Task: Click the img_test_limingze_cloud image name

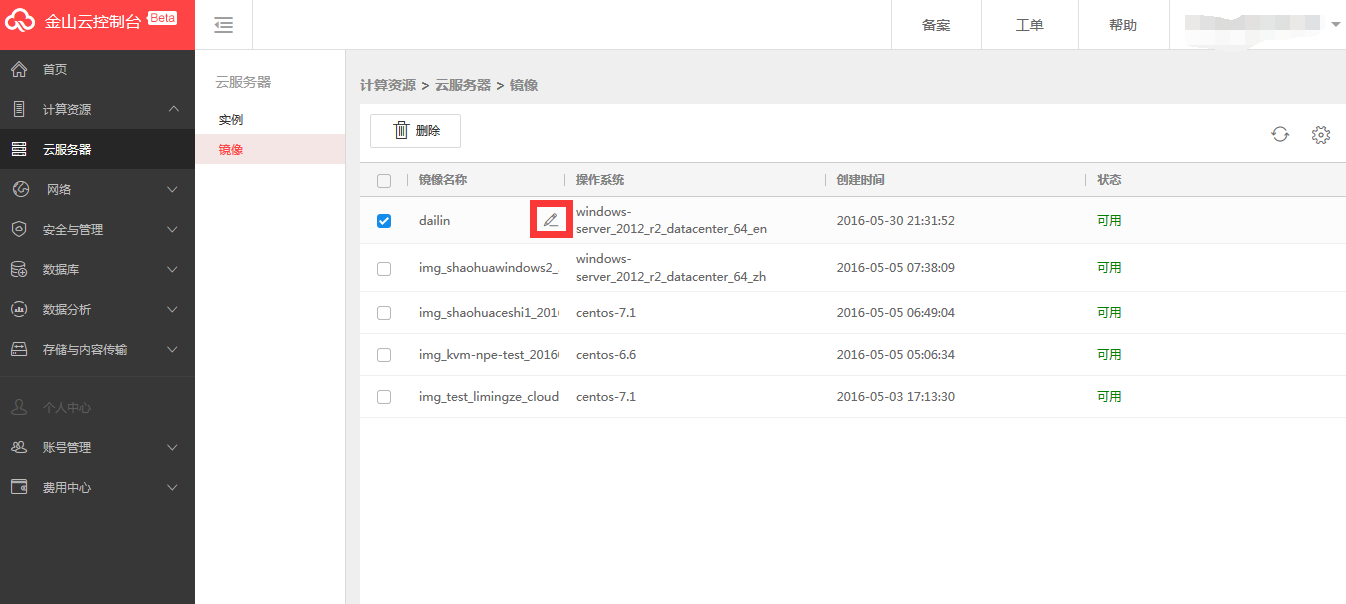Action: coord(489,397)
